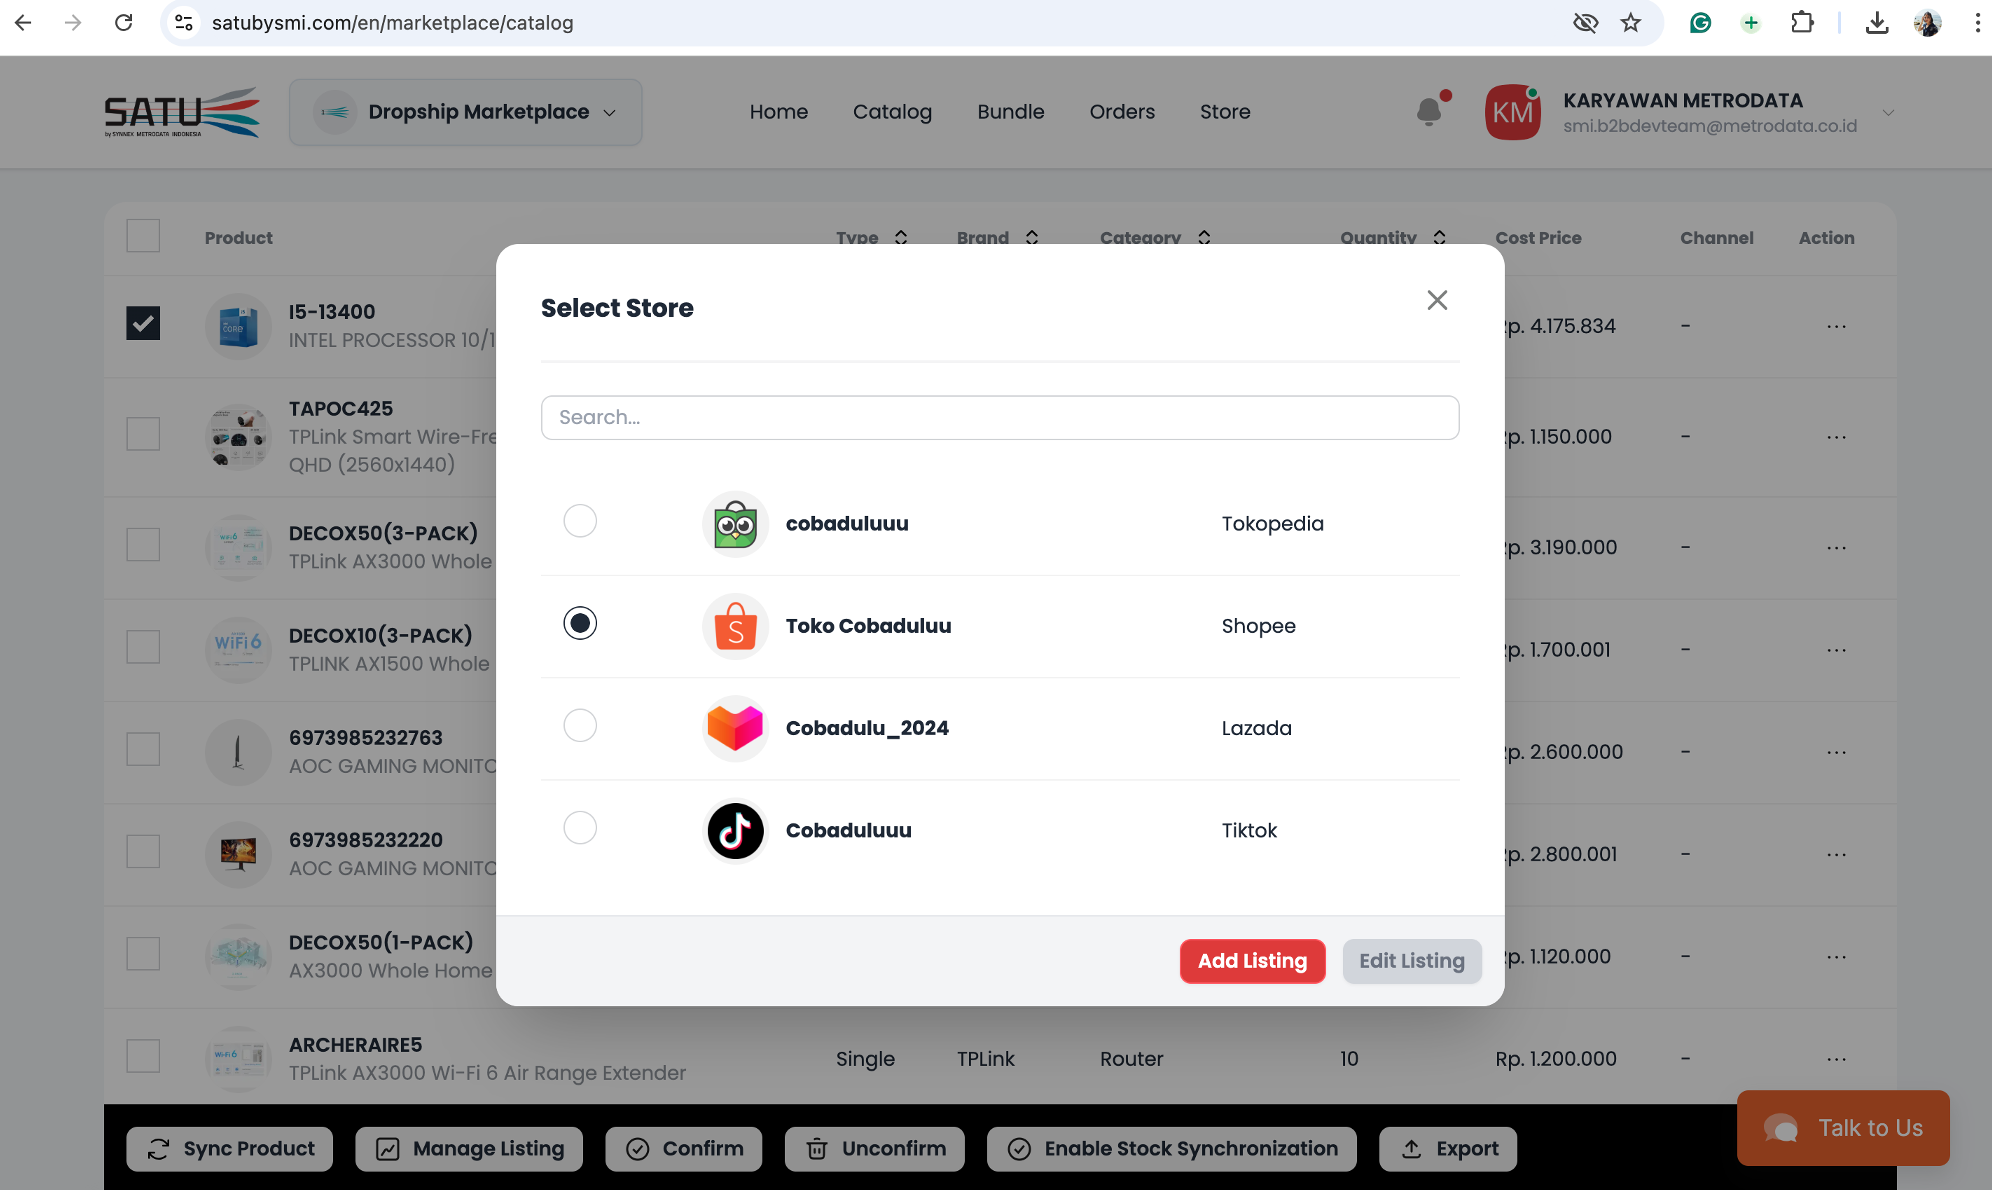
Task: Click the browser reload icon
Action: (124, 23)
